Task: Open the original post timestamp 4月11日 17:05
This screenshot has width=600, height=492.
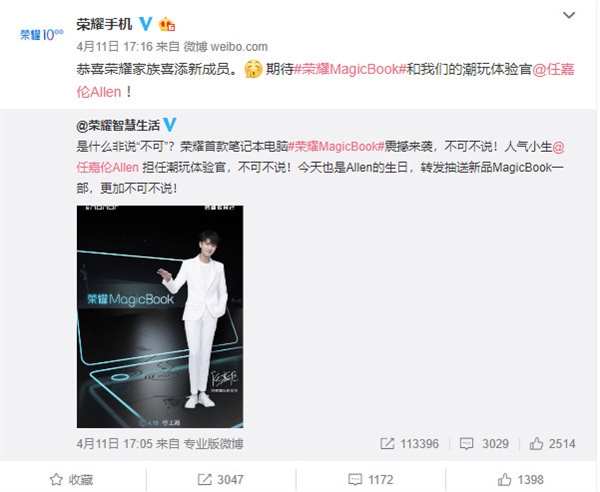Action: coord(114,444)
